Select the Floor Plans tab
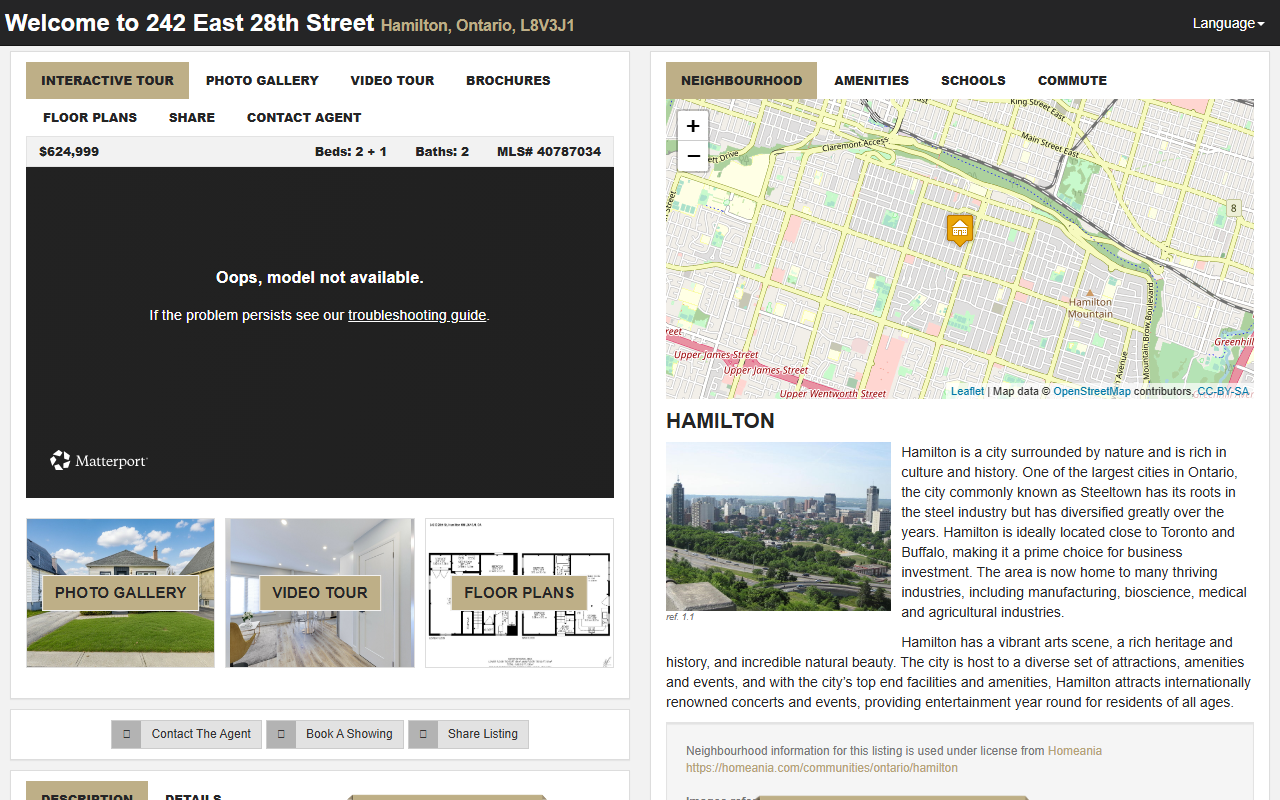1280x800 pixels. pos(90,117)
